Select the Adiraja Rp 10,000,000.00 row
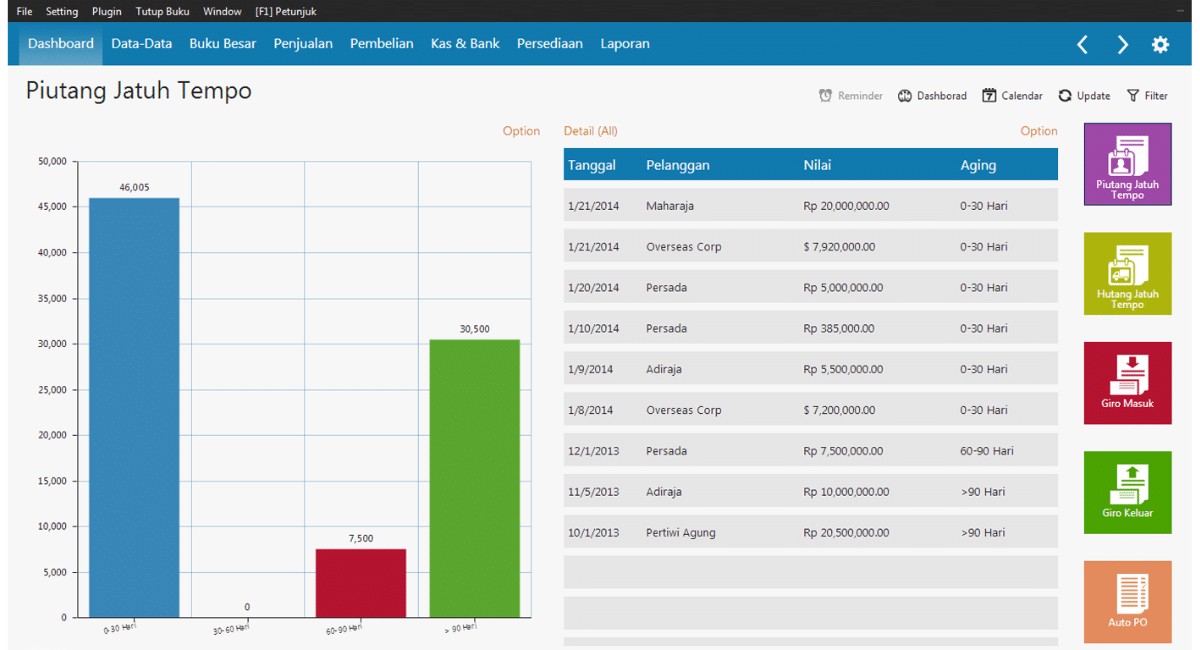Screen dimensions: 1200x650 (x=810, y=492)
